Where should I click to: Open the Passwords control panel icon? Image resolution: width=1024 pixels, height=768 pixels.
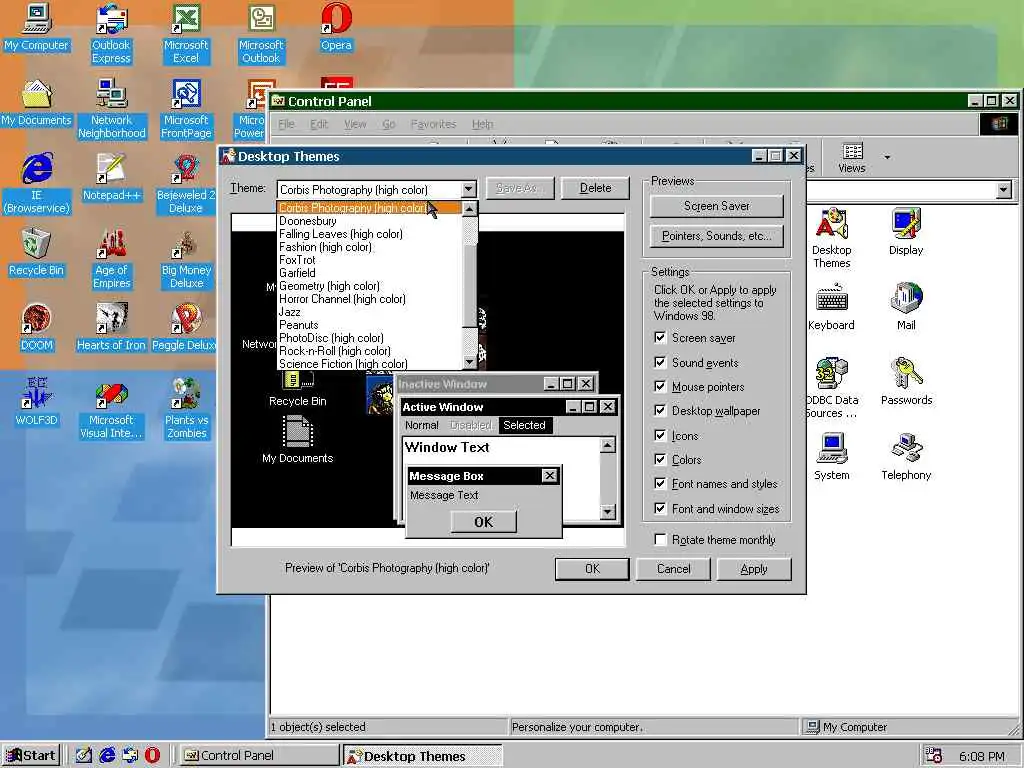(906, 382)
